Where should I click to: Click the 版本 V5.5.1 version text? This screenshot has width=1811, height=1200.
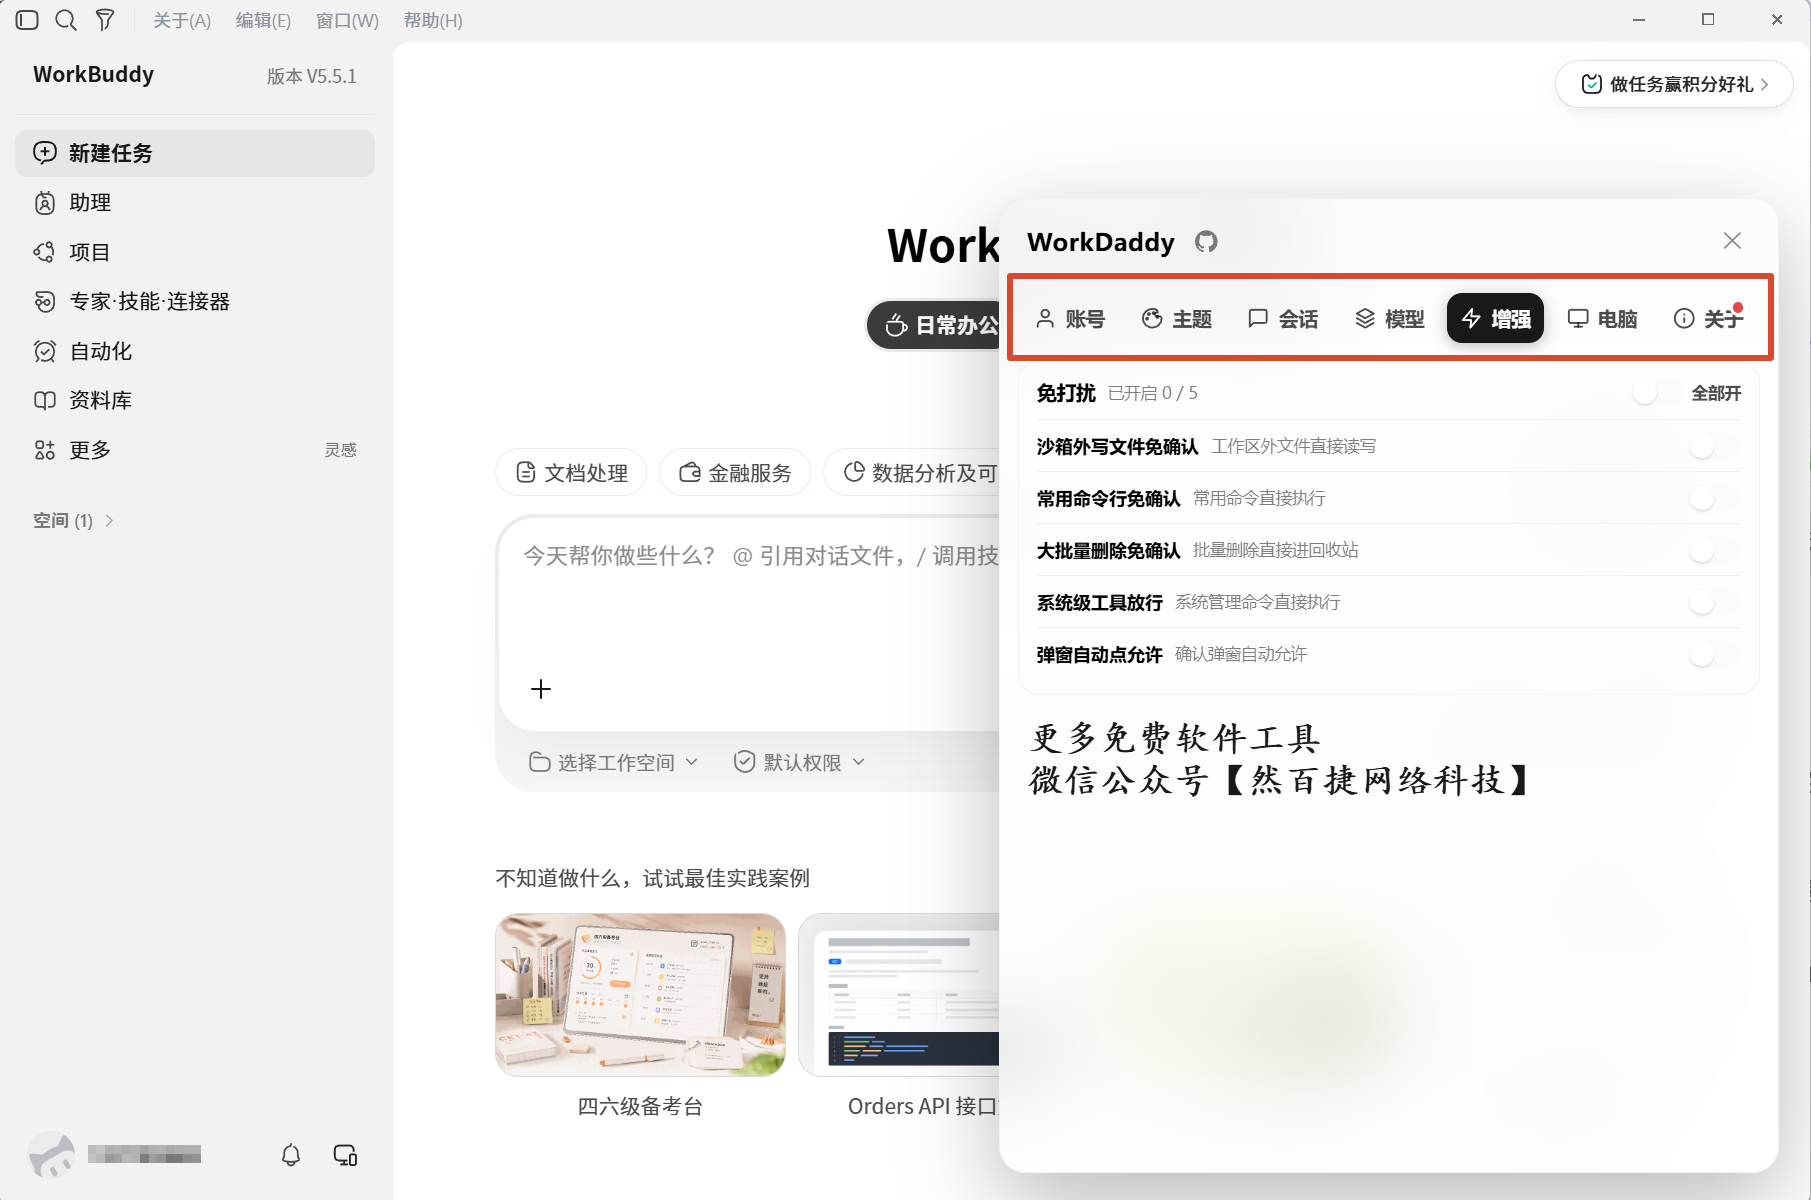tap(311, 76)
